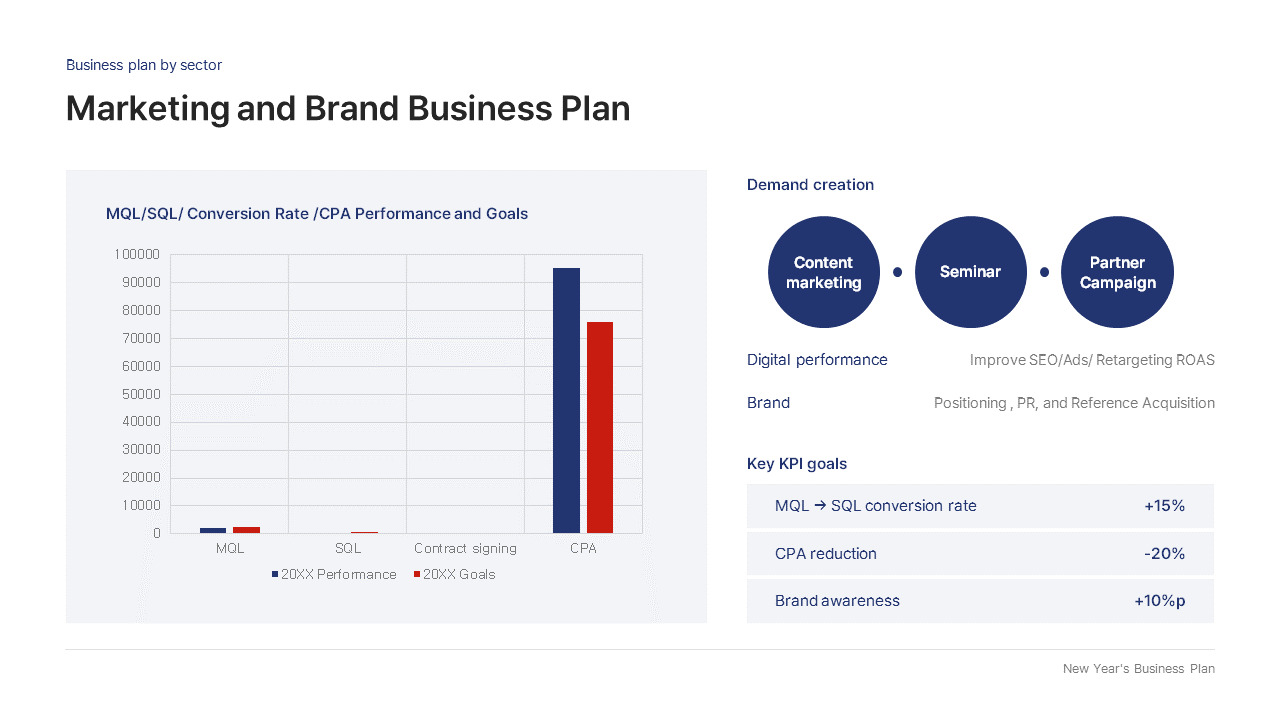
Task: Select the Digital performance label
Action: (817, 360)
